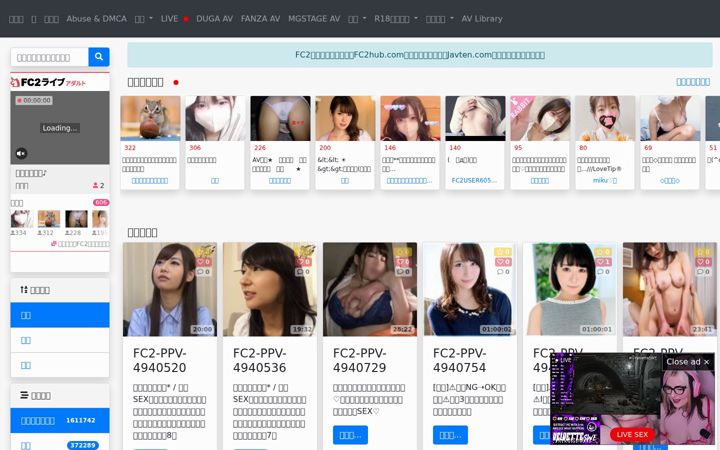Open FC2USER605 channel link
The width and height of the screenshot is (720, 450).
(x=474, y=180)
